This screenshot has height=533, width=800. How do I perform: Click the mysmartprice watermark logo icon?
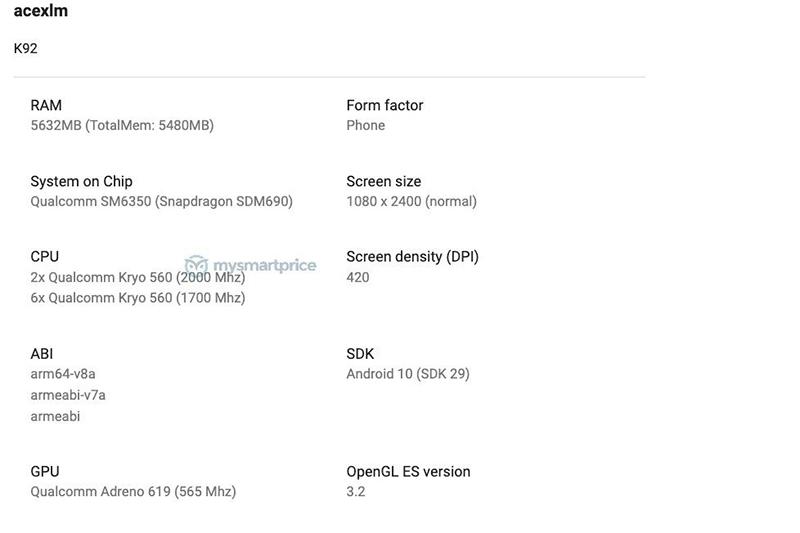point(196,265)
